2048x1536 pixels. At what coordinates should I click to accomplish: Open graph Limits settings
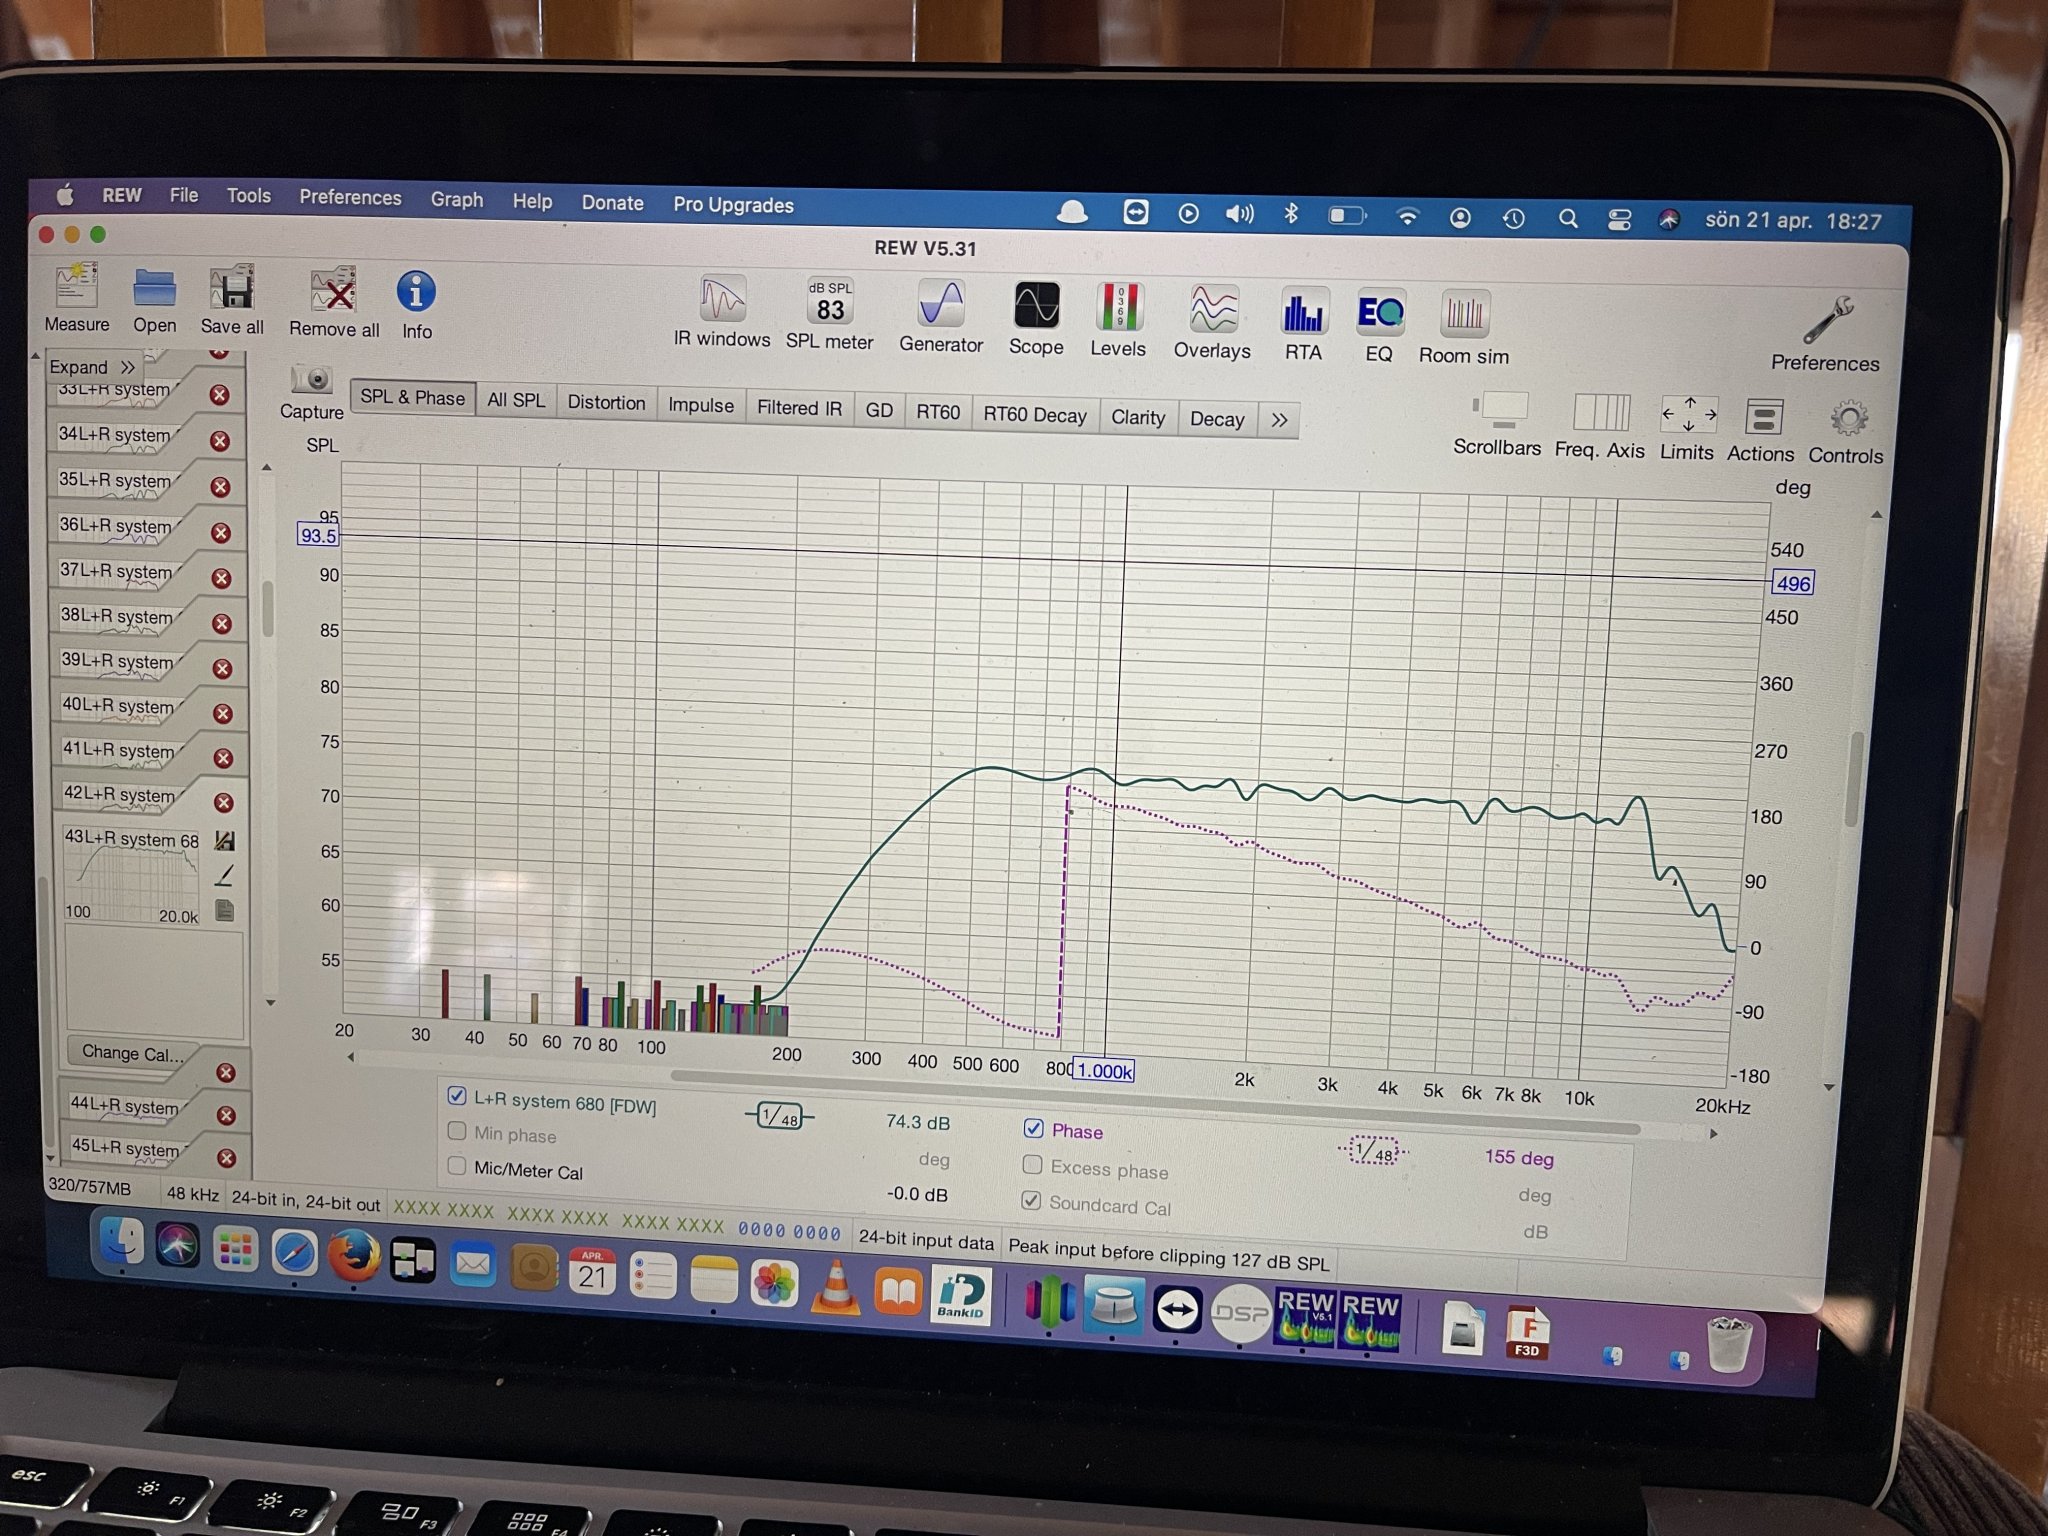[x=1687, y=428]
